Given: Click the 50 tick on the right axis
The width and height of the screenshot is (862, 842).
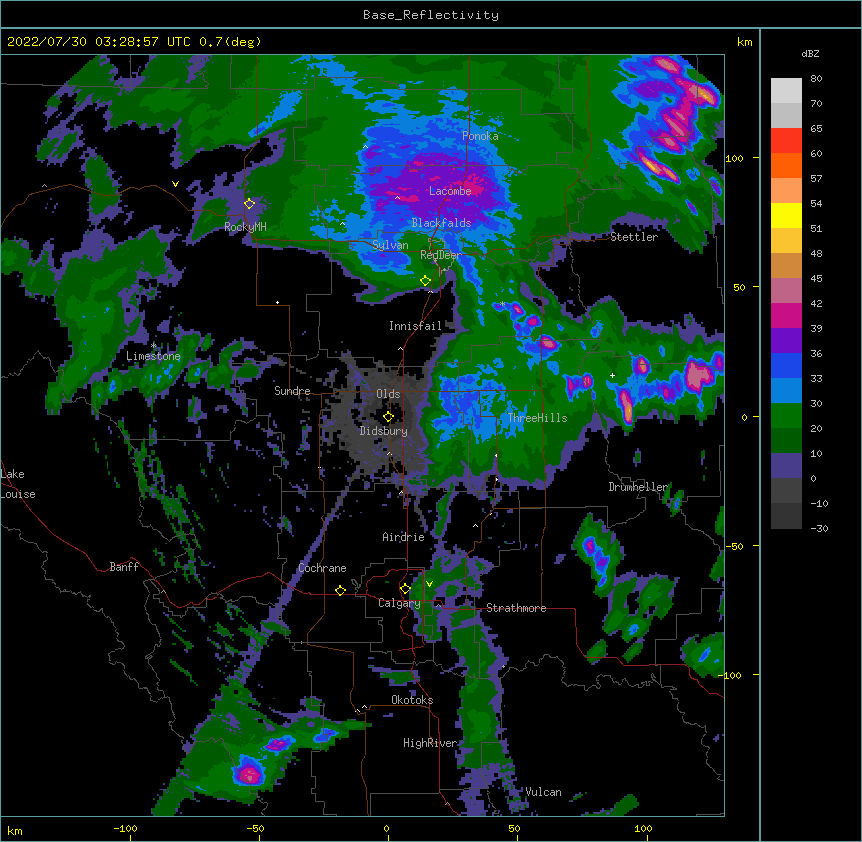Looking at the screenshot, I should (x=739, y=287).
